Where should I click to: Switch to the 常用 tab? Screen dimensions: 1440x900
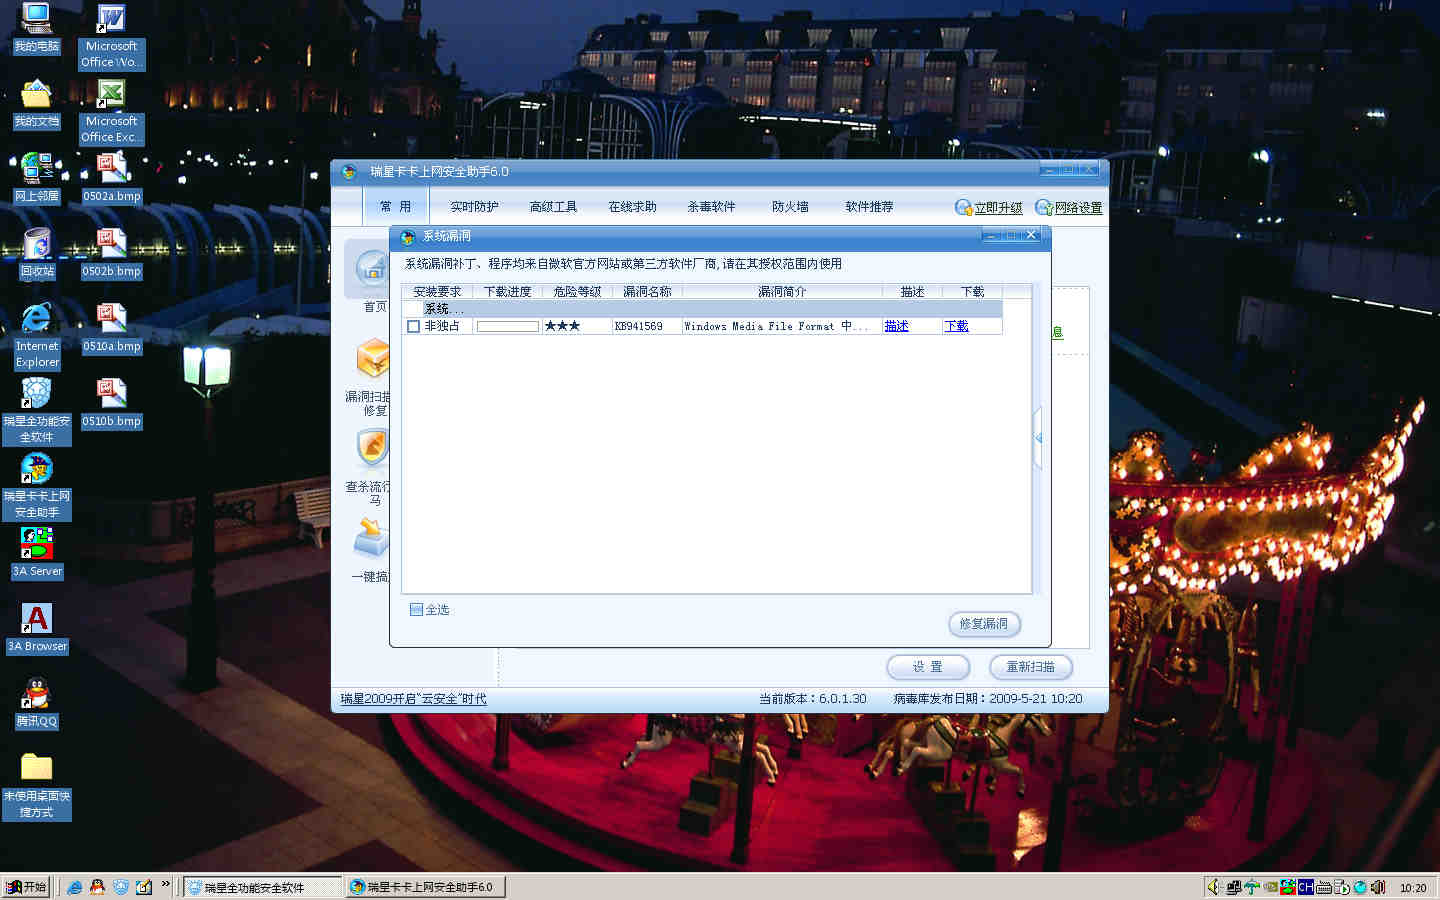point(395,207)
